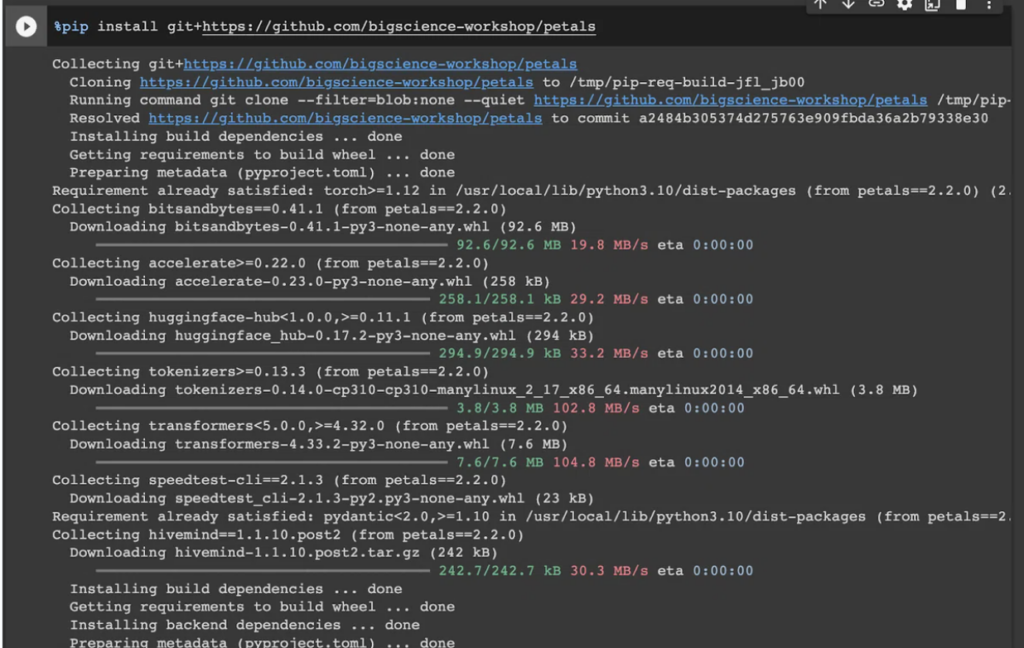Click the tokenizers download progress bar
Image resolution: width=1024 pixels, height=648 pixels.
click(x=272, y=408)
